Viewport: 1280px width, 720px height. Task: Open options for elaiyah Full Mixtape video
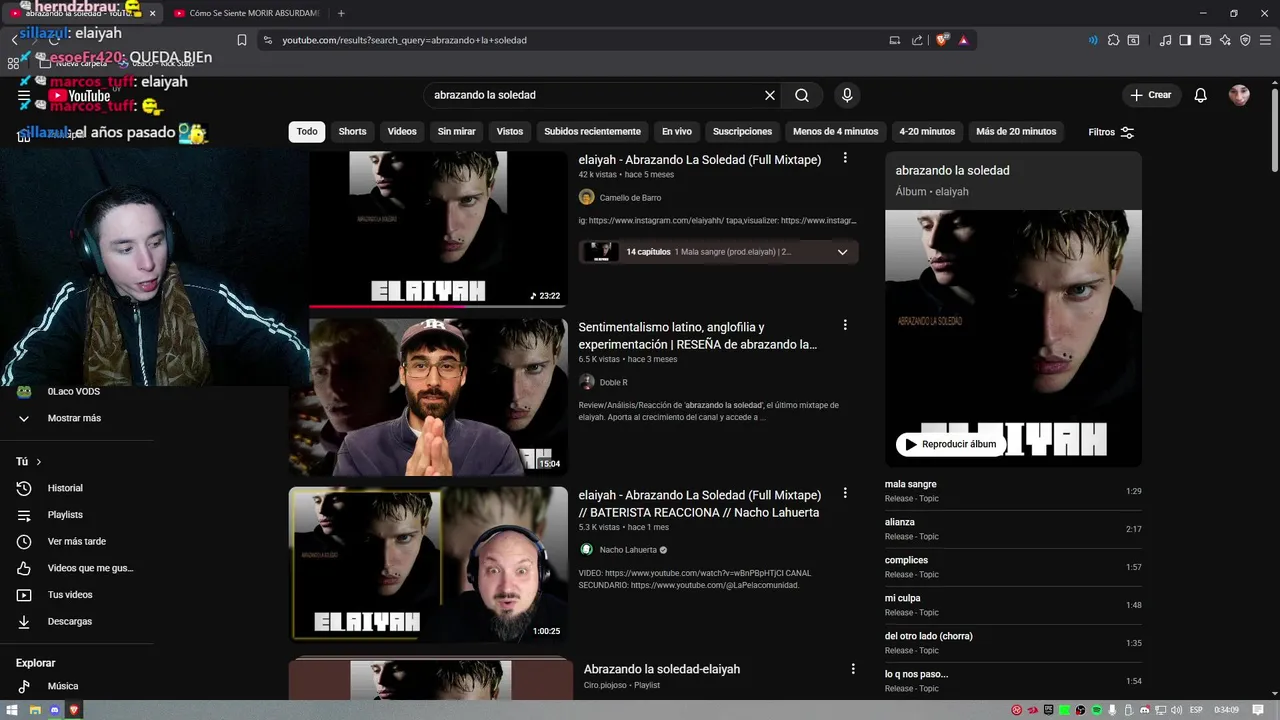(845, 158)
